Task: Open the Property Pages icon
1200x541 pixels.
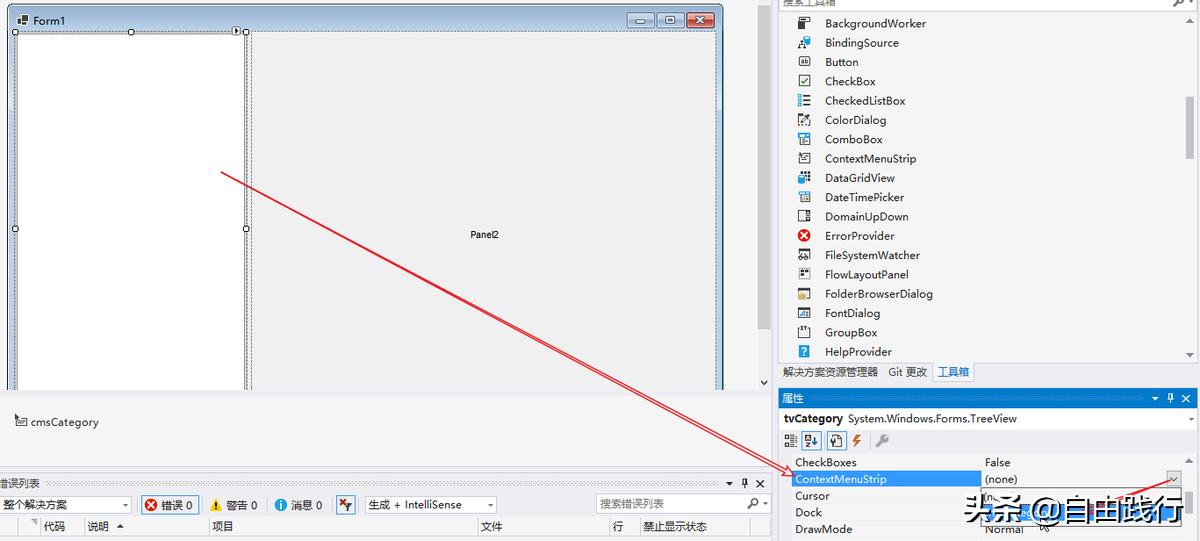Action: [x=836, y=440]
